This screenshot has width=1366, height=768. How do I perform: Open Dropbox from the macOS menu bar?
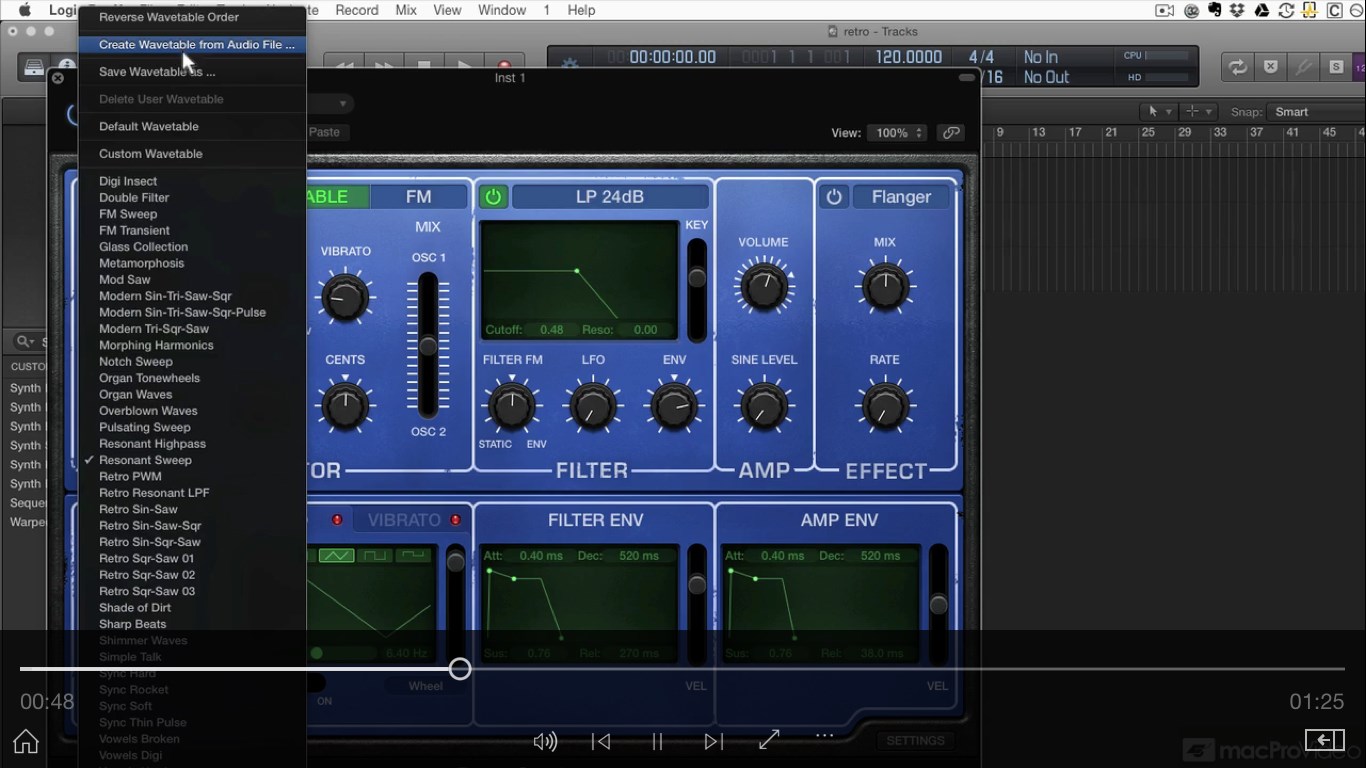[1238, 10]
